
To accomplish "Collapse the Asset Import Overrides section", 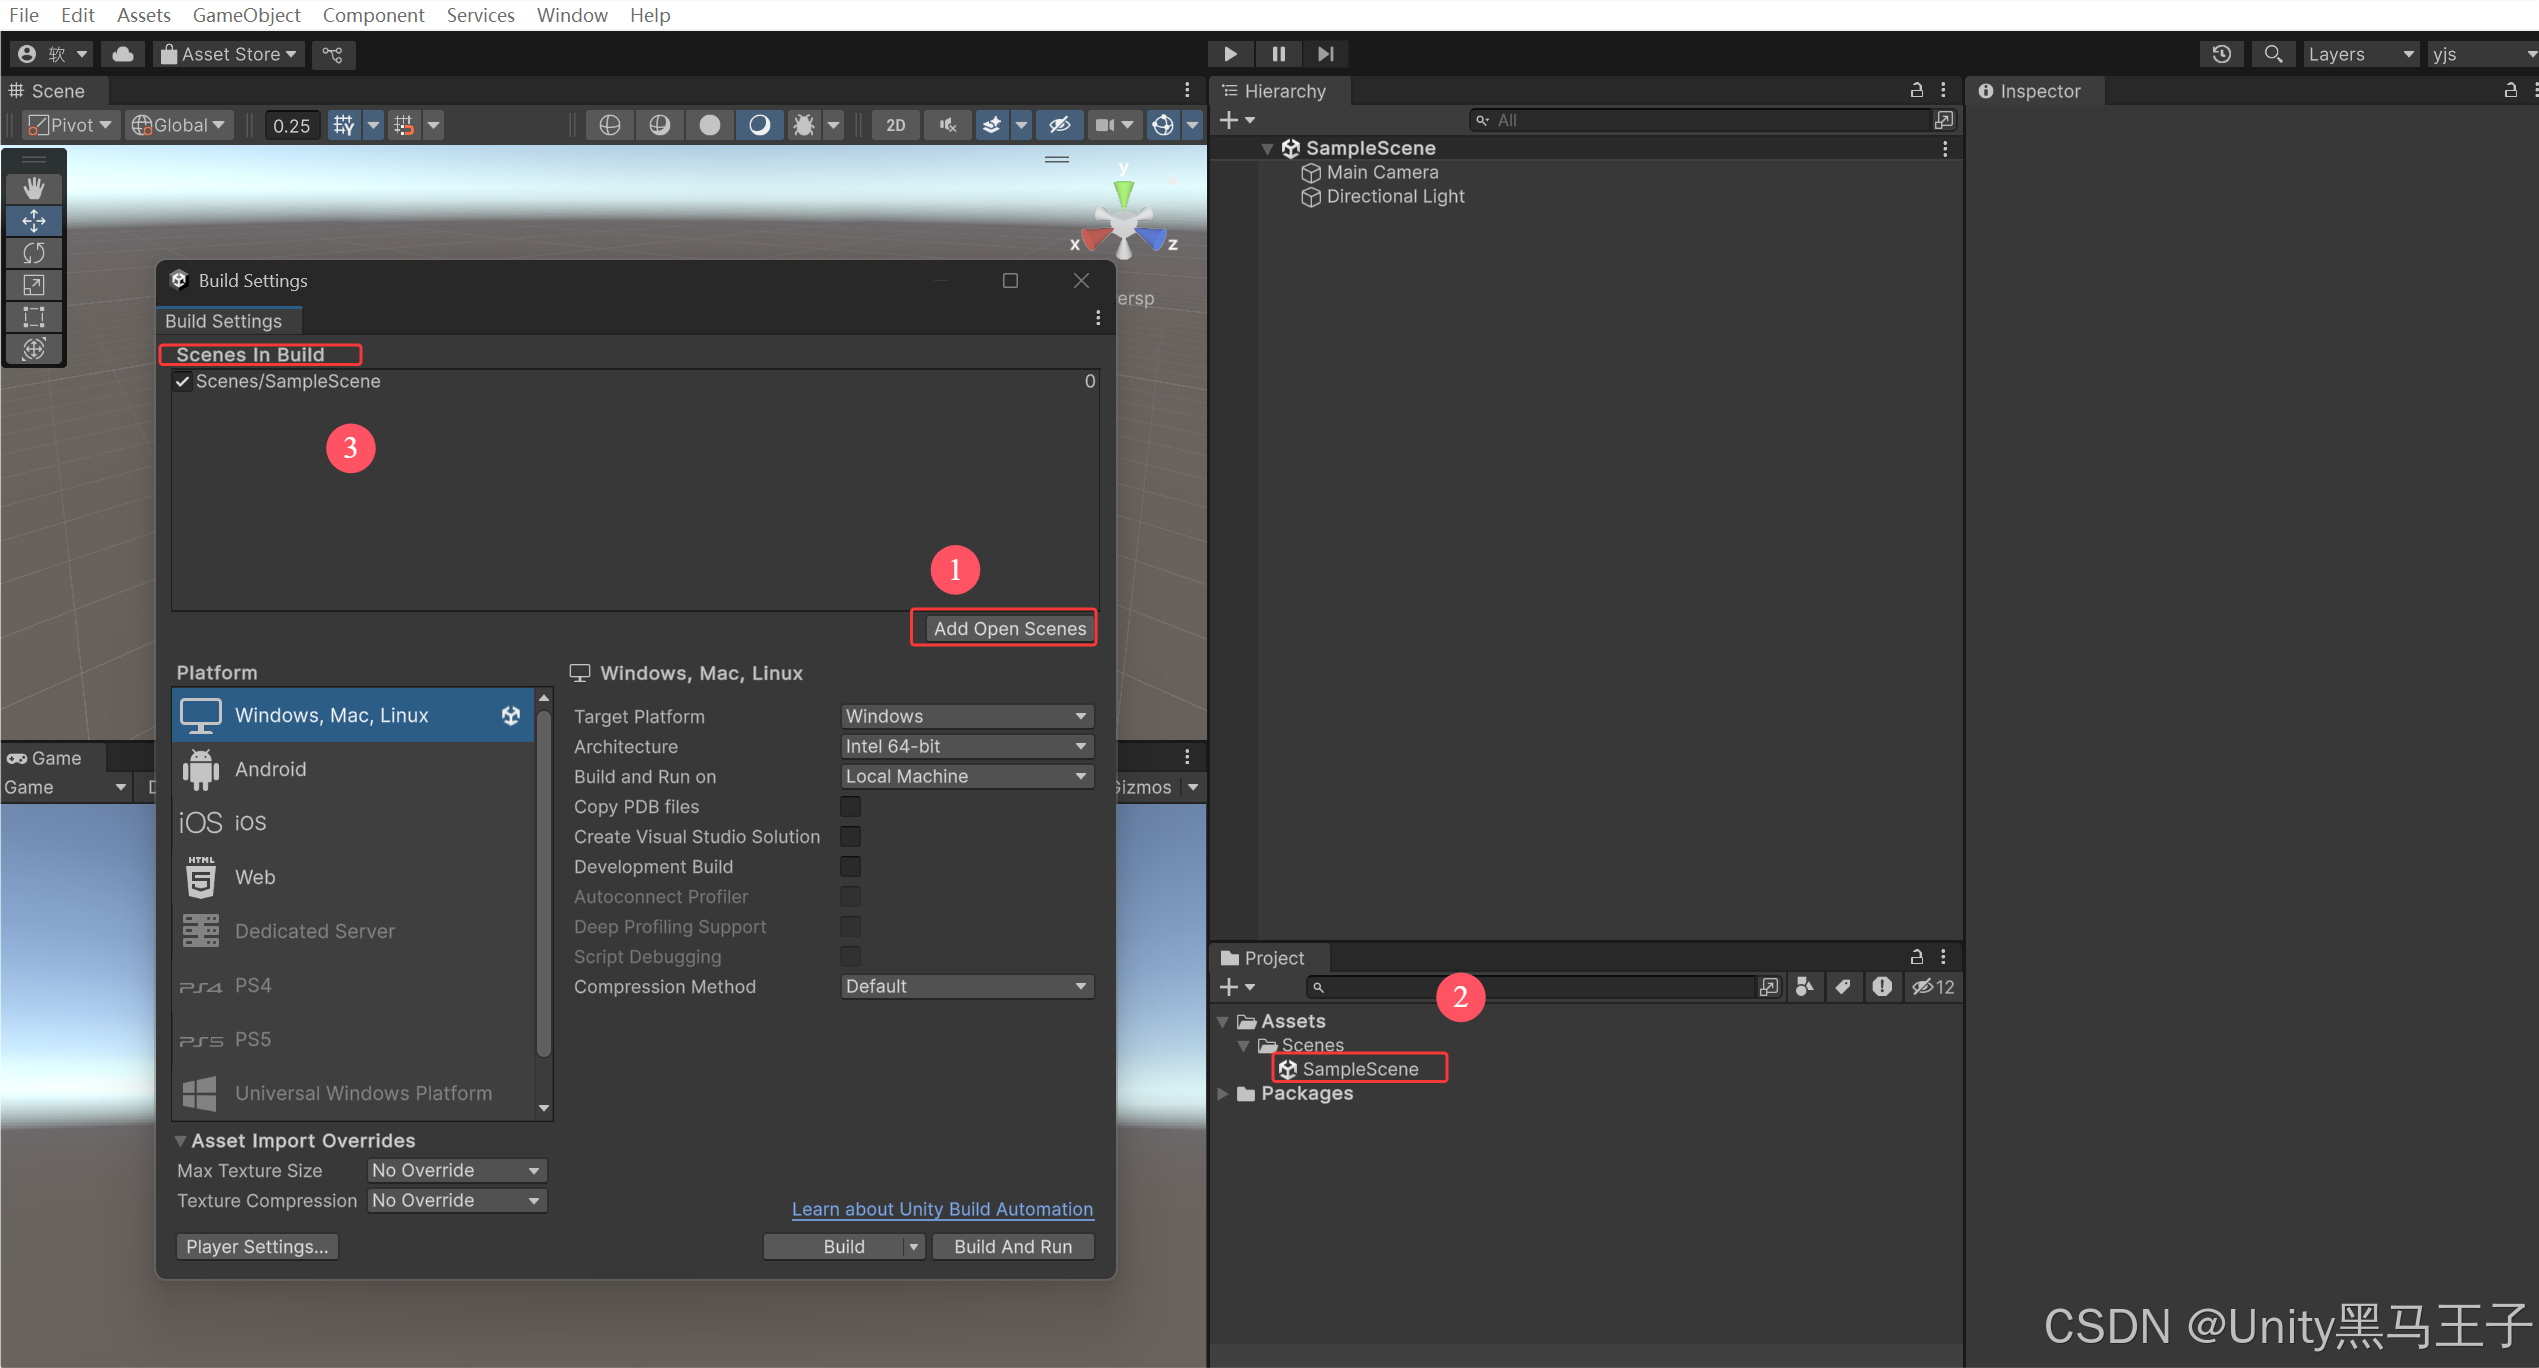I will coord(181,1140).
